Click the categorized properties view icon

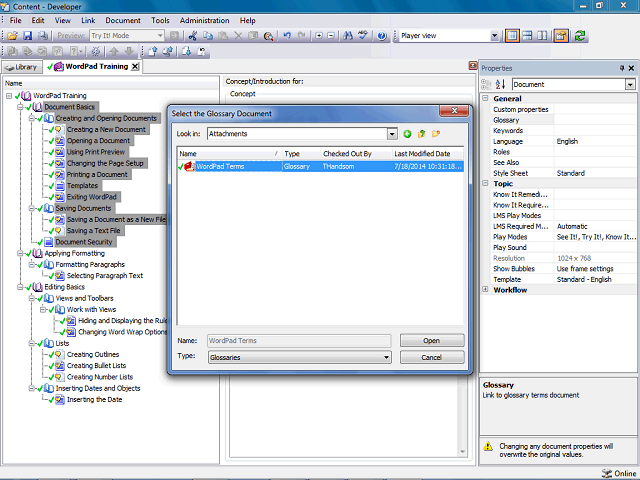[x=486, y=84]
